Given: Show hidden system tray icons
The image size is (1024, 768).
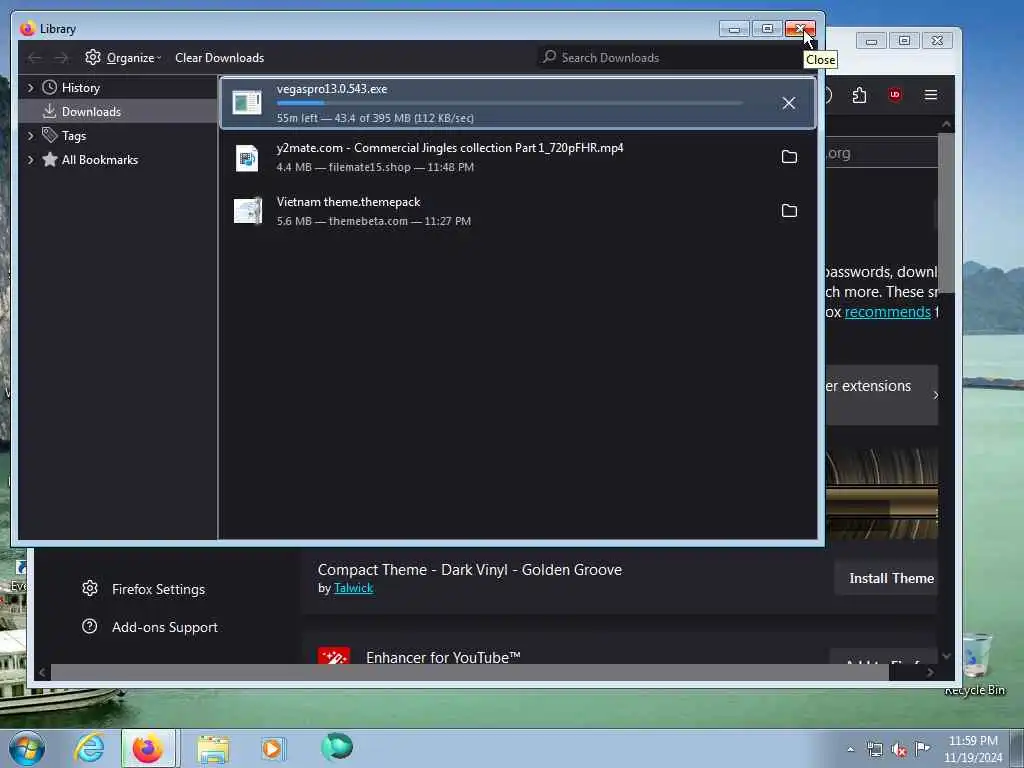Looking at the screenshot, I should pyautogui.click(x=850, y=750).
